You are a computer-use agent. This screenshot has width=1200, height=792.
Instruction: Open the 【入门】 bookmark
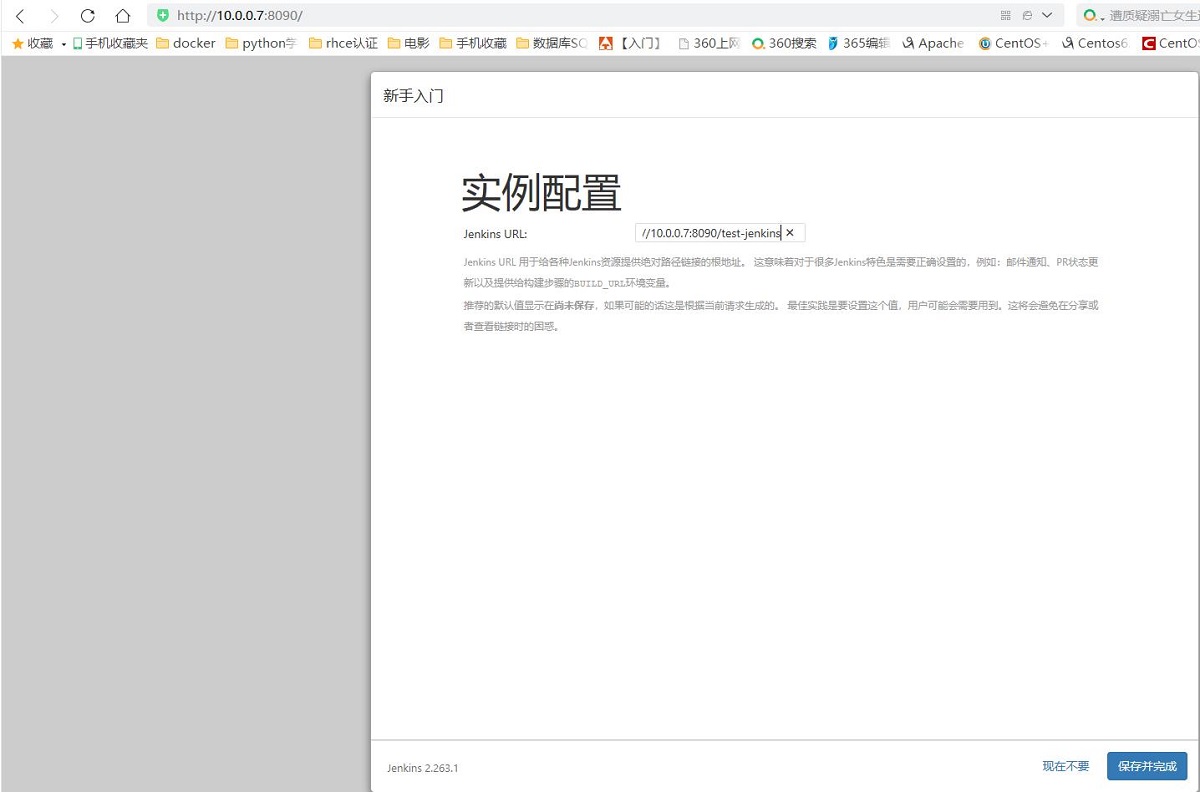(630, 43)
